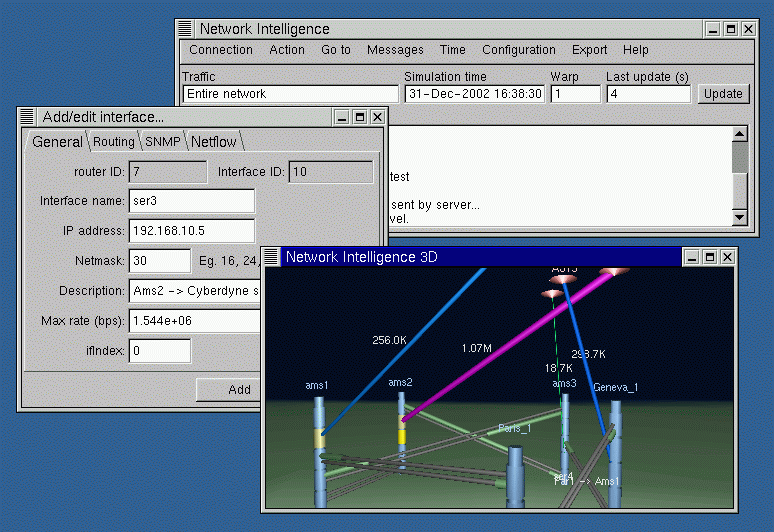Screen dimensions: 774x532
Task: Close the Add/edit interface dialog
Action: click(x=378, y=117)
